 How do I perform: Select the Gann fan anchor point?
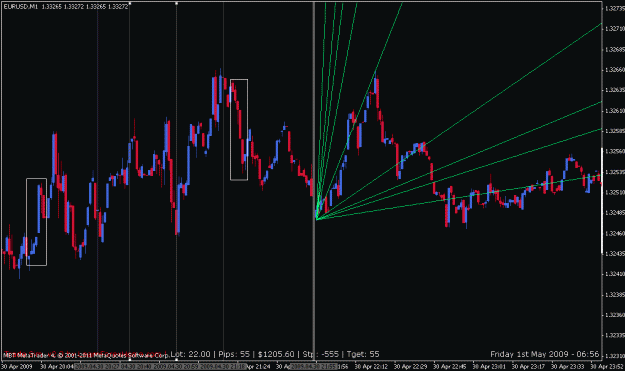coord(316,219)
